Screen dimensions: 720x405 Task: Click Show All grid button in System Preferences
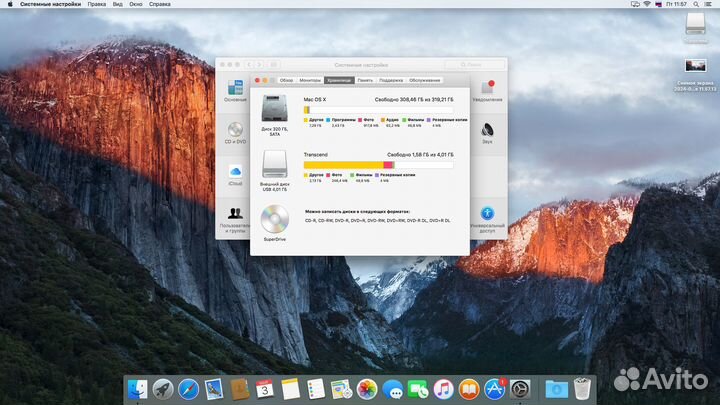(273, 65)
